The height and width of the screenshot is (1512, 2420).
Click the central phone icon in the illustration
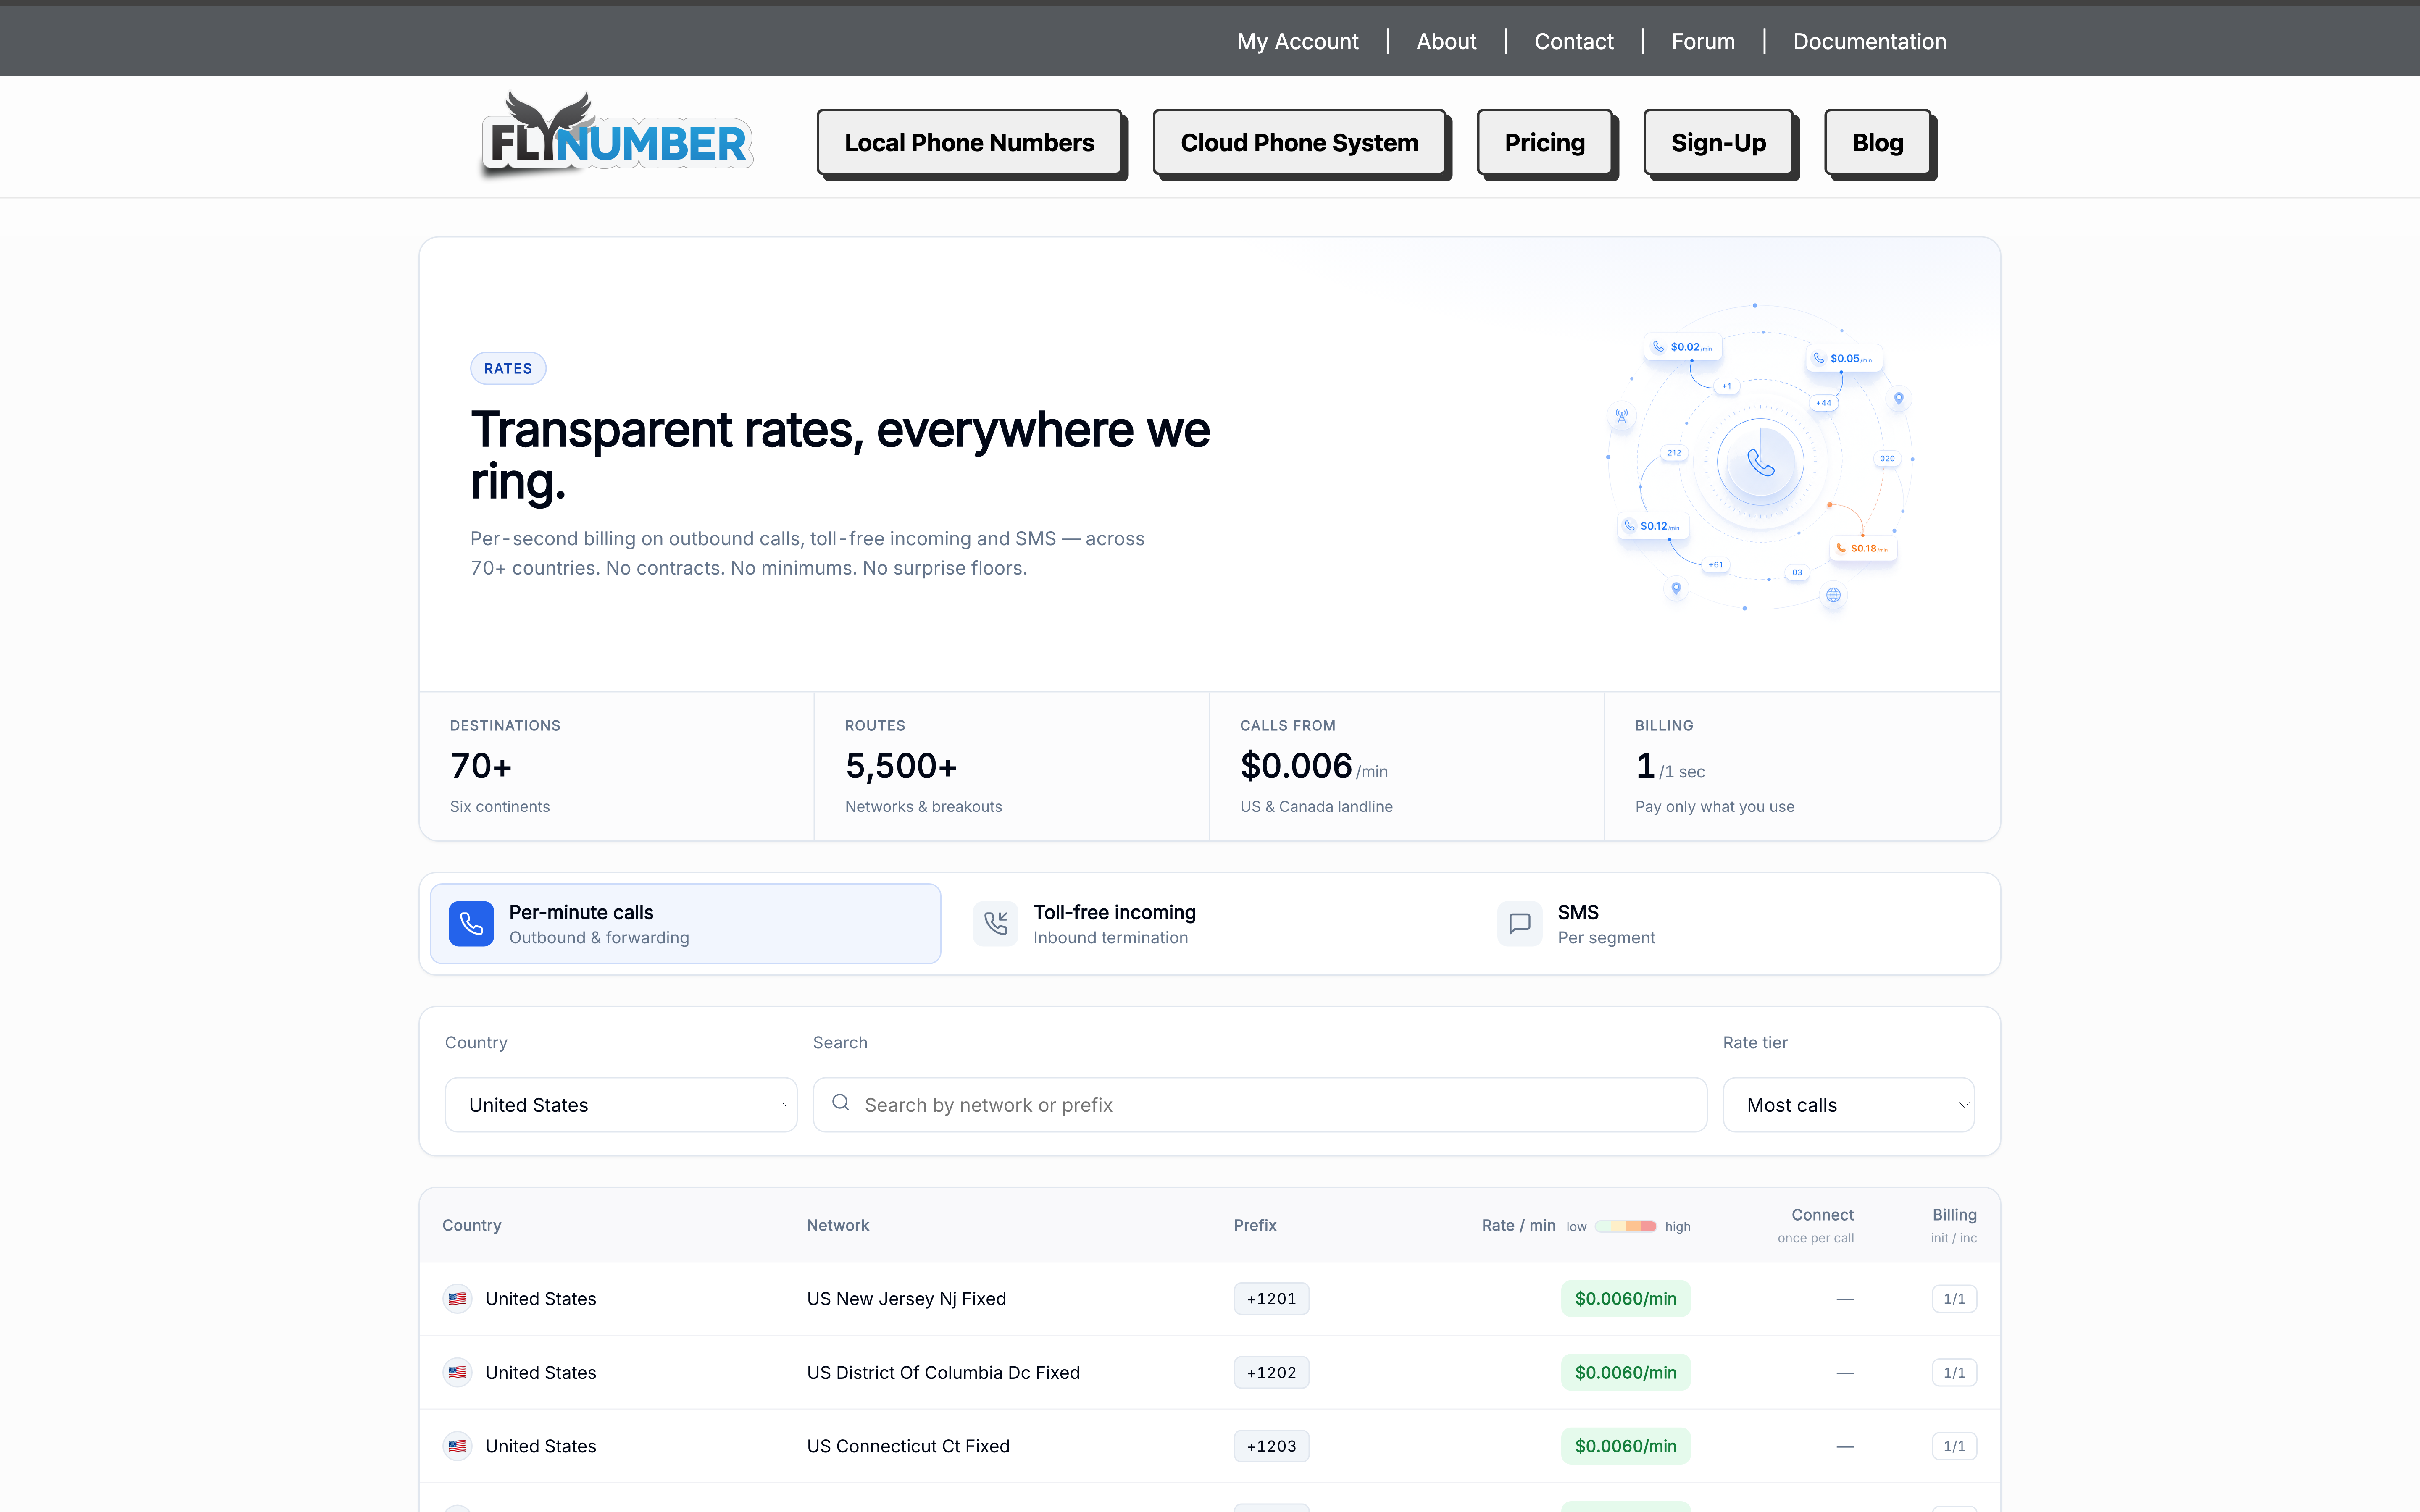click(1760, 462)
